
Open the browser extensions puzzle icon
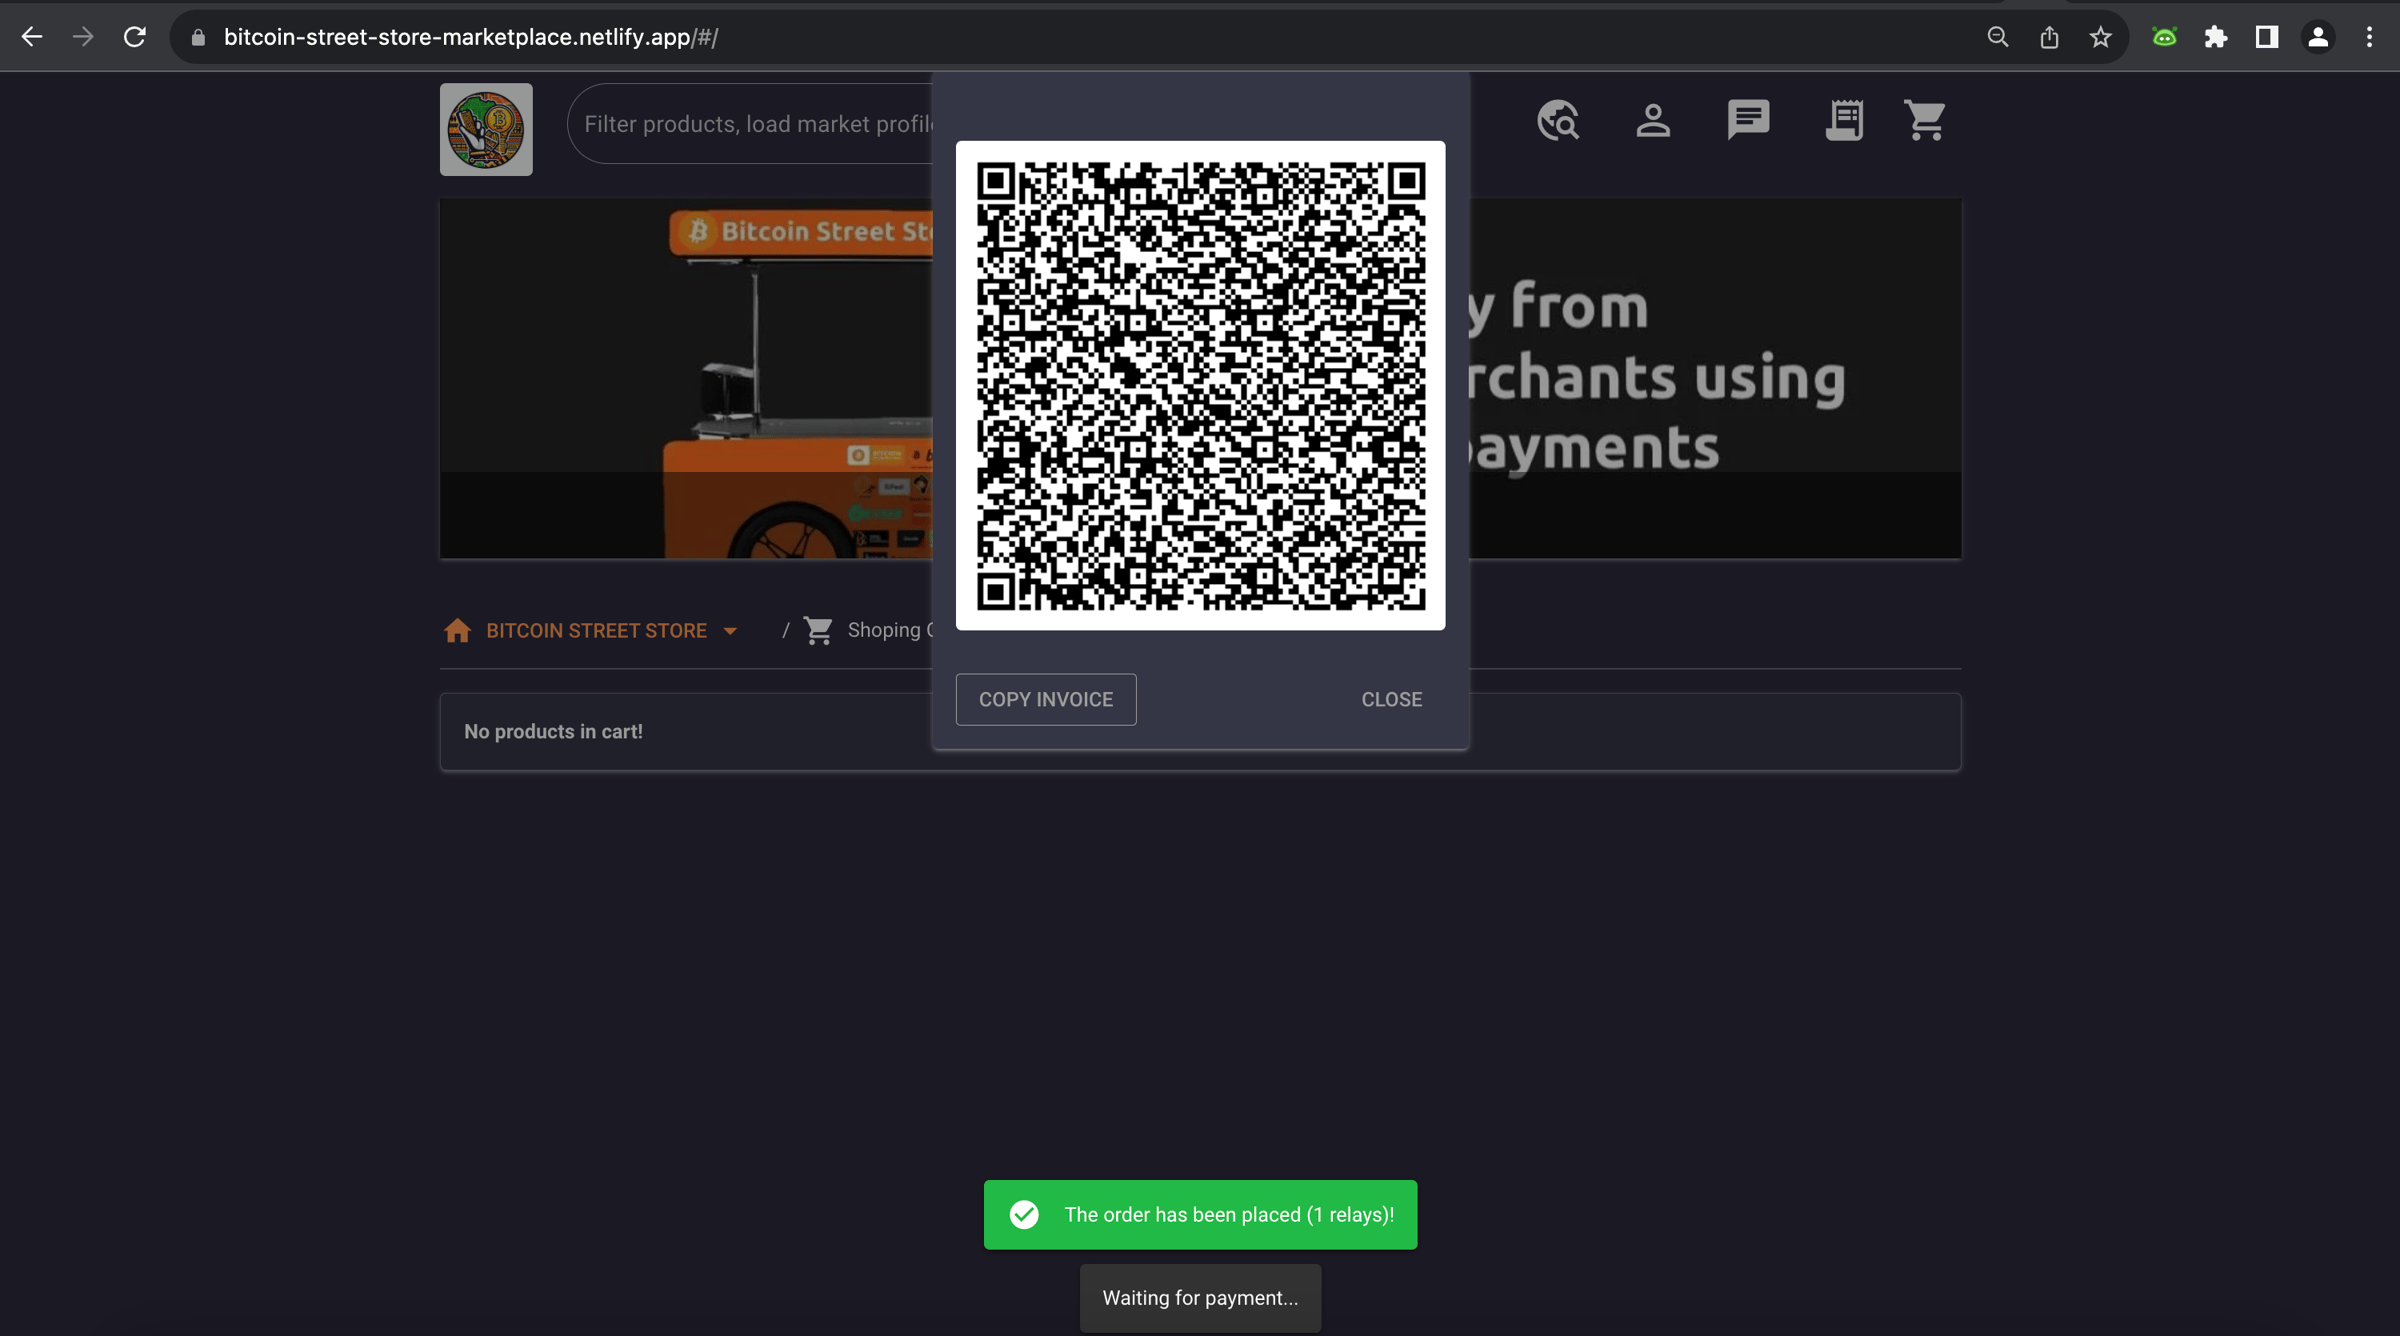coord(2216,37)
